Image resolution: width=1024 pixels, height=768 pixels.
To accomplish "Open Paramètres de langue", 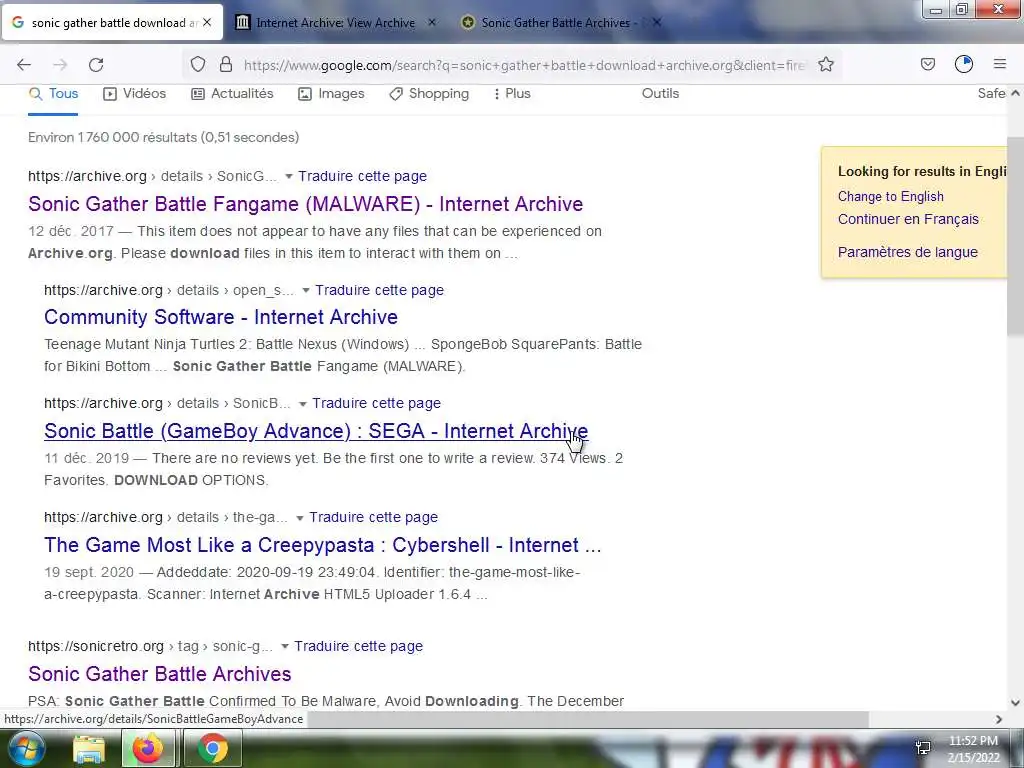I will point(908,252).
